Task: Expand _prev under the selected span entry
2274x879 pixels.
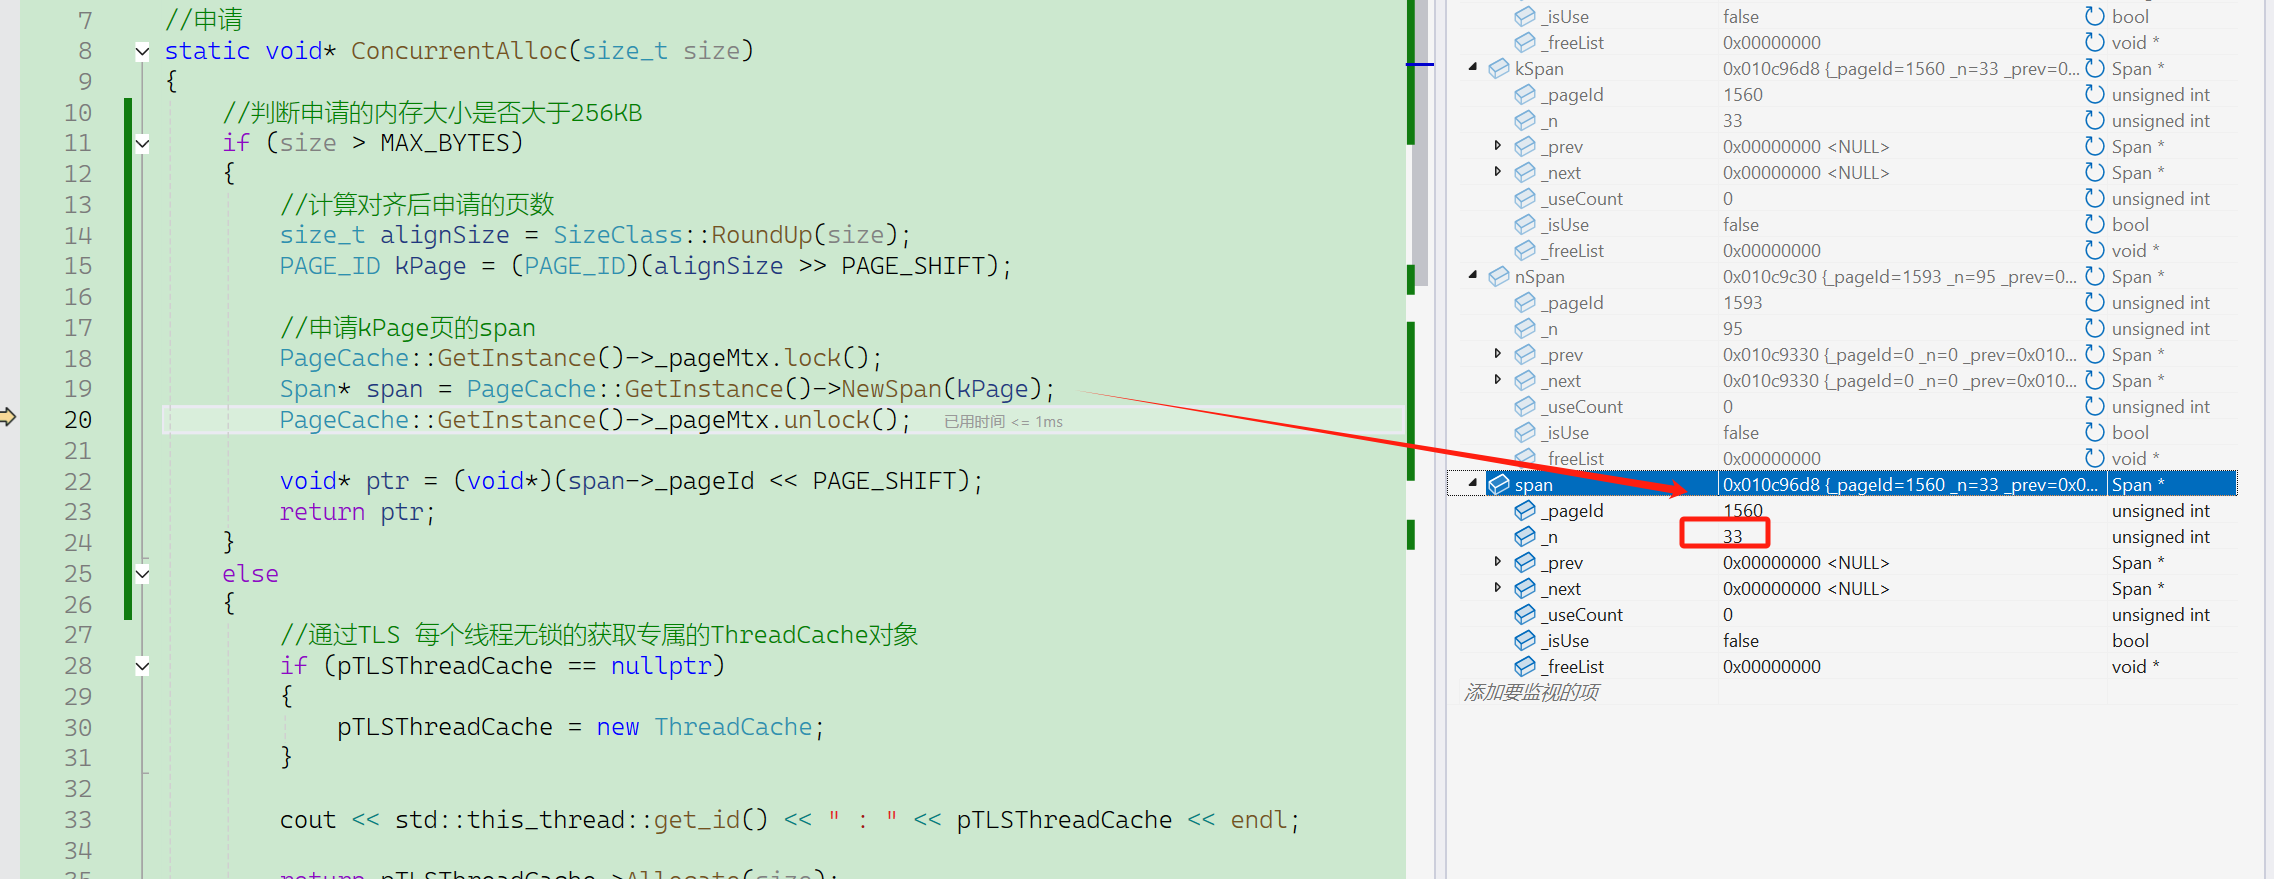Action: [1497, 562]
